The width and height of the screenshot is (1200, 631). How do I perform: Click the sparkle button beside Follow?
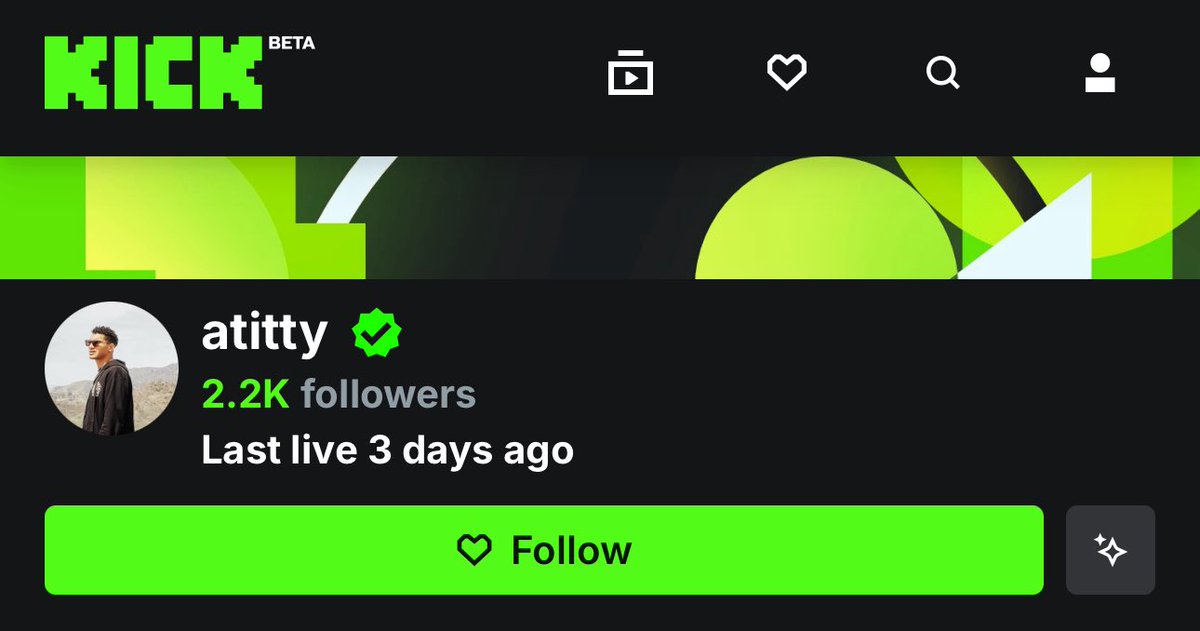coord(1110,550)
